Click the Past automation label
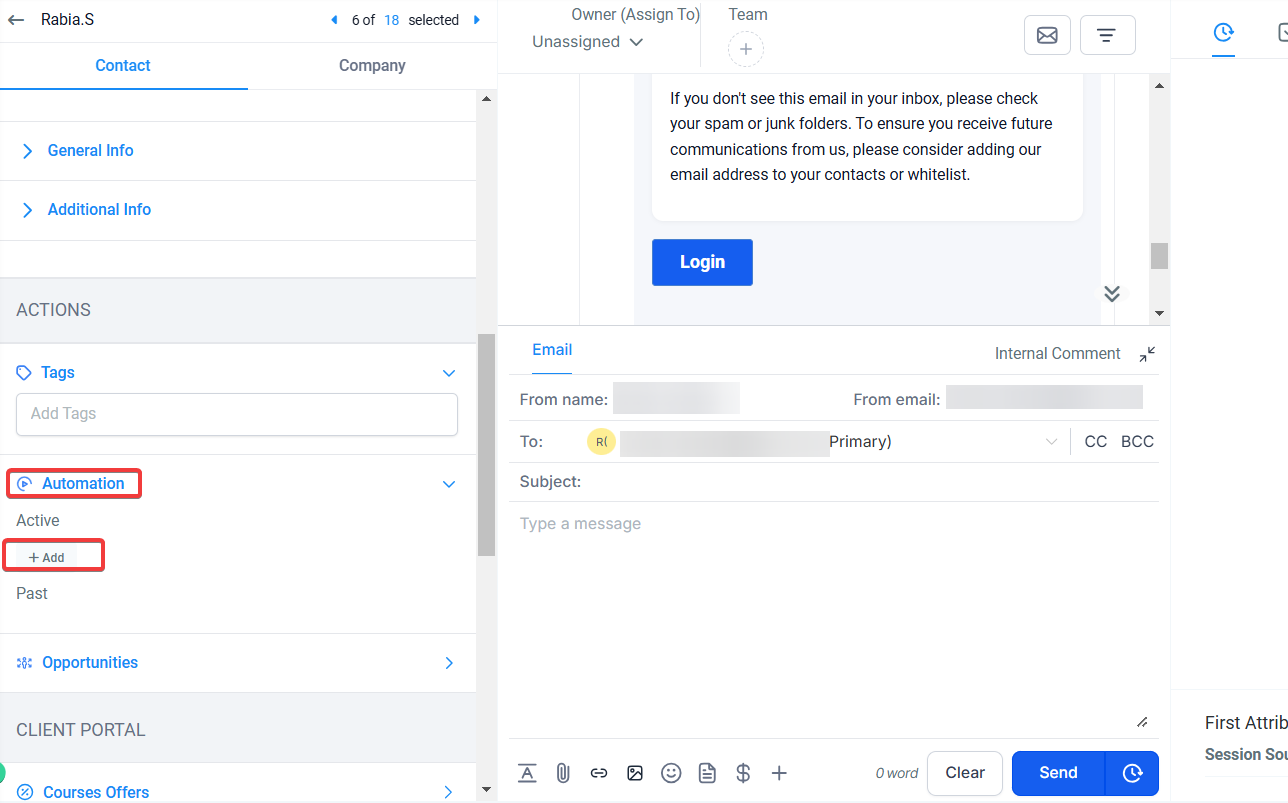The height and width of the screenshot is (803, 1288). (x=32, y=594)
